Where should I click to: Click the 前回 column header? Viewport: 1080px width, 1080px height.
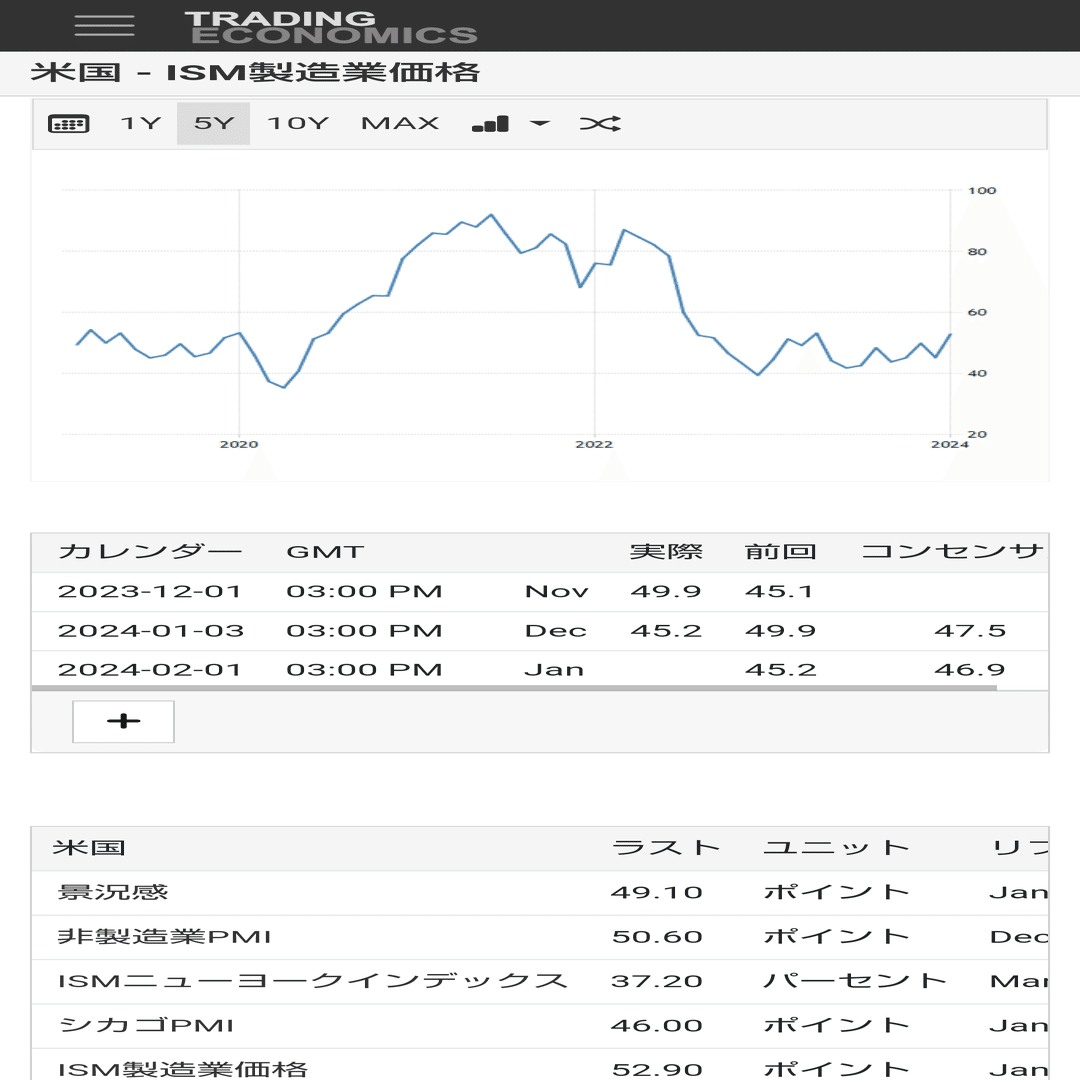(780, 552)
